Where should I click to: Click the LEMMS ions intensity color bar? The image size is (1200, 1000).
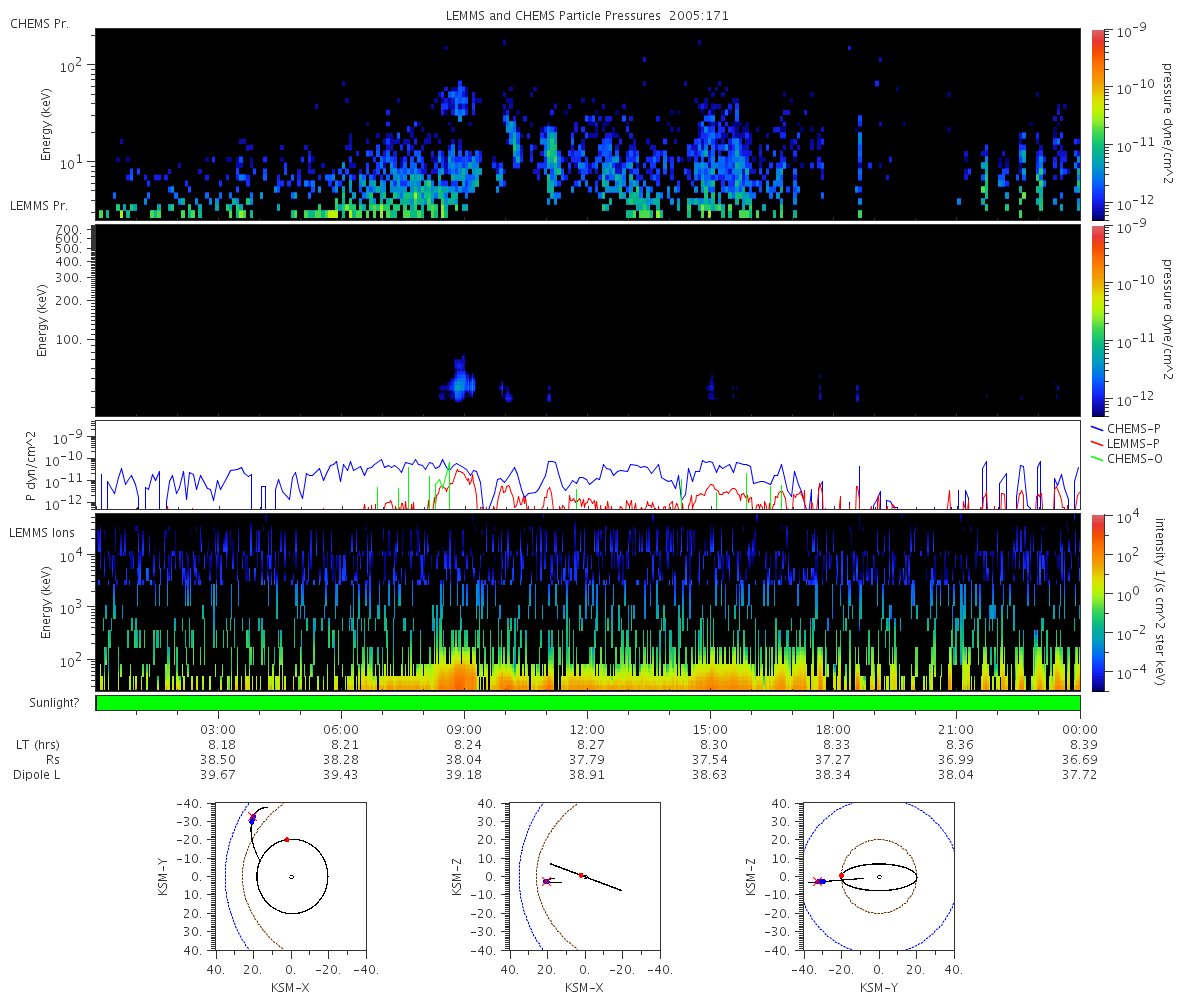1097,603
